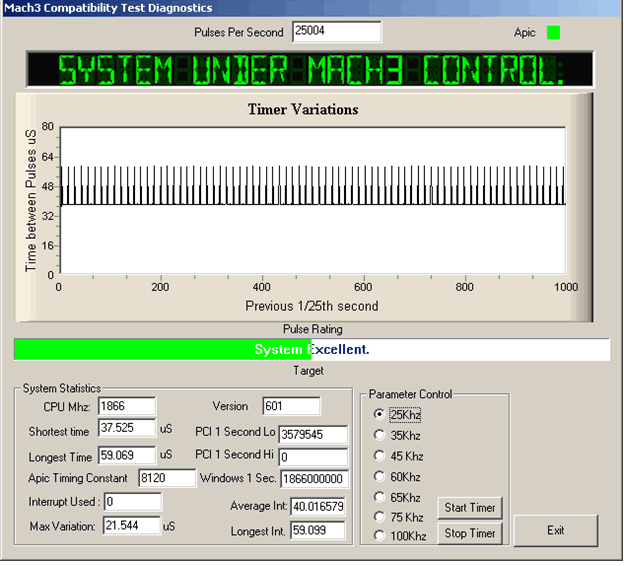Viewport: 624px width, 566px height.
Task: Click the 'Target' label
Action: (x=308, y=371)
